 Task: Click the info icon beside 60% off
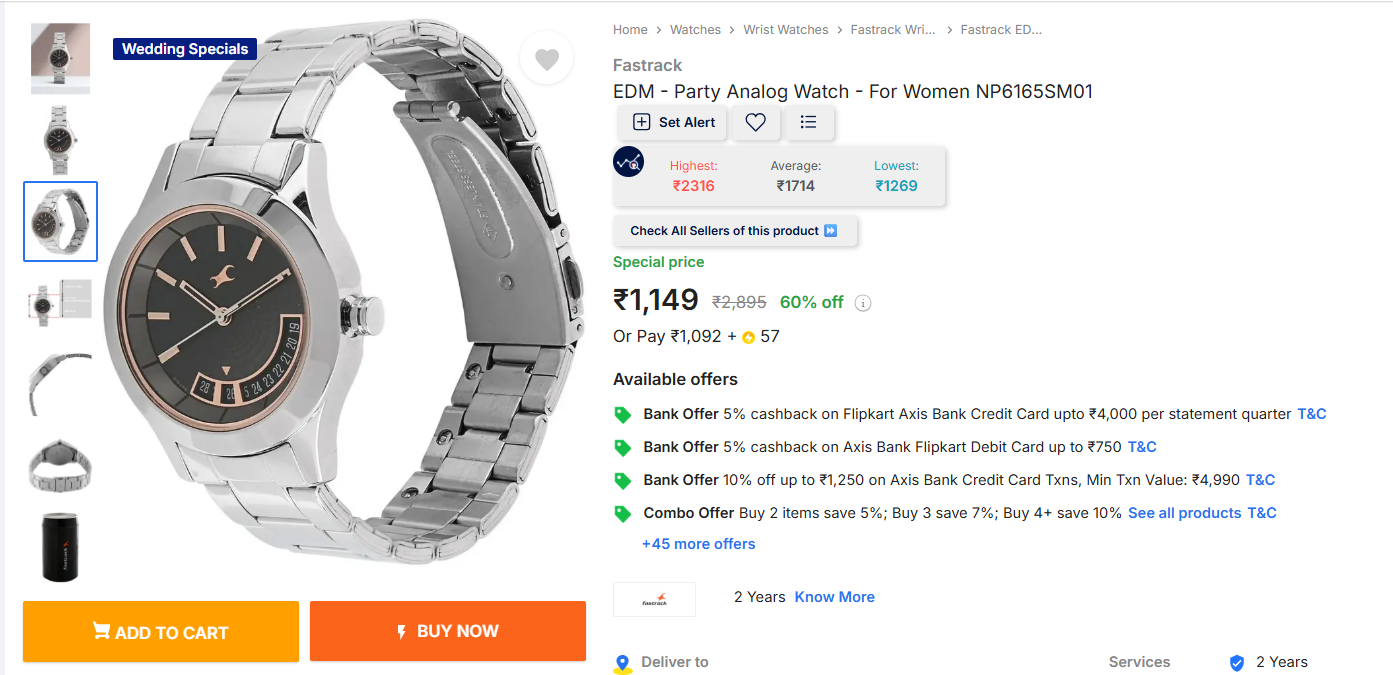coord(863,303)
